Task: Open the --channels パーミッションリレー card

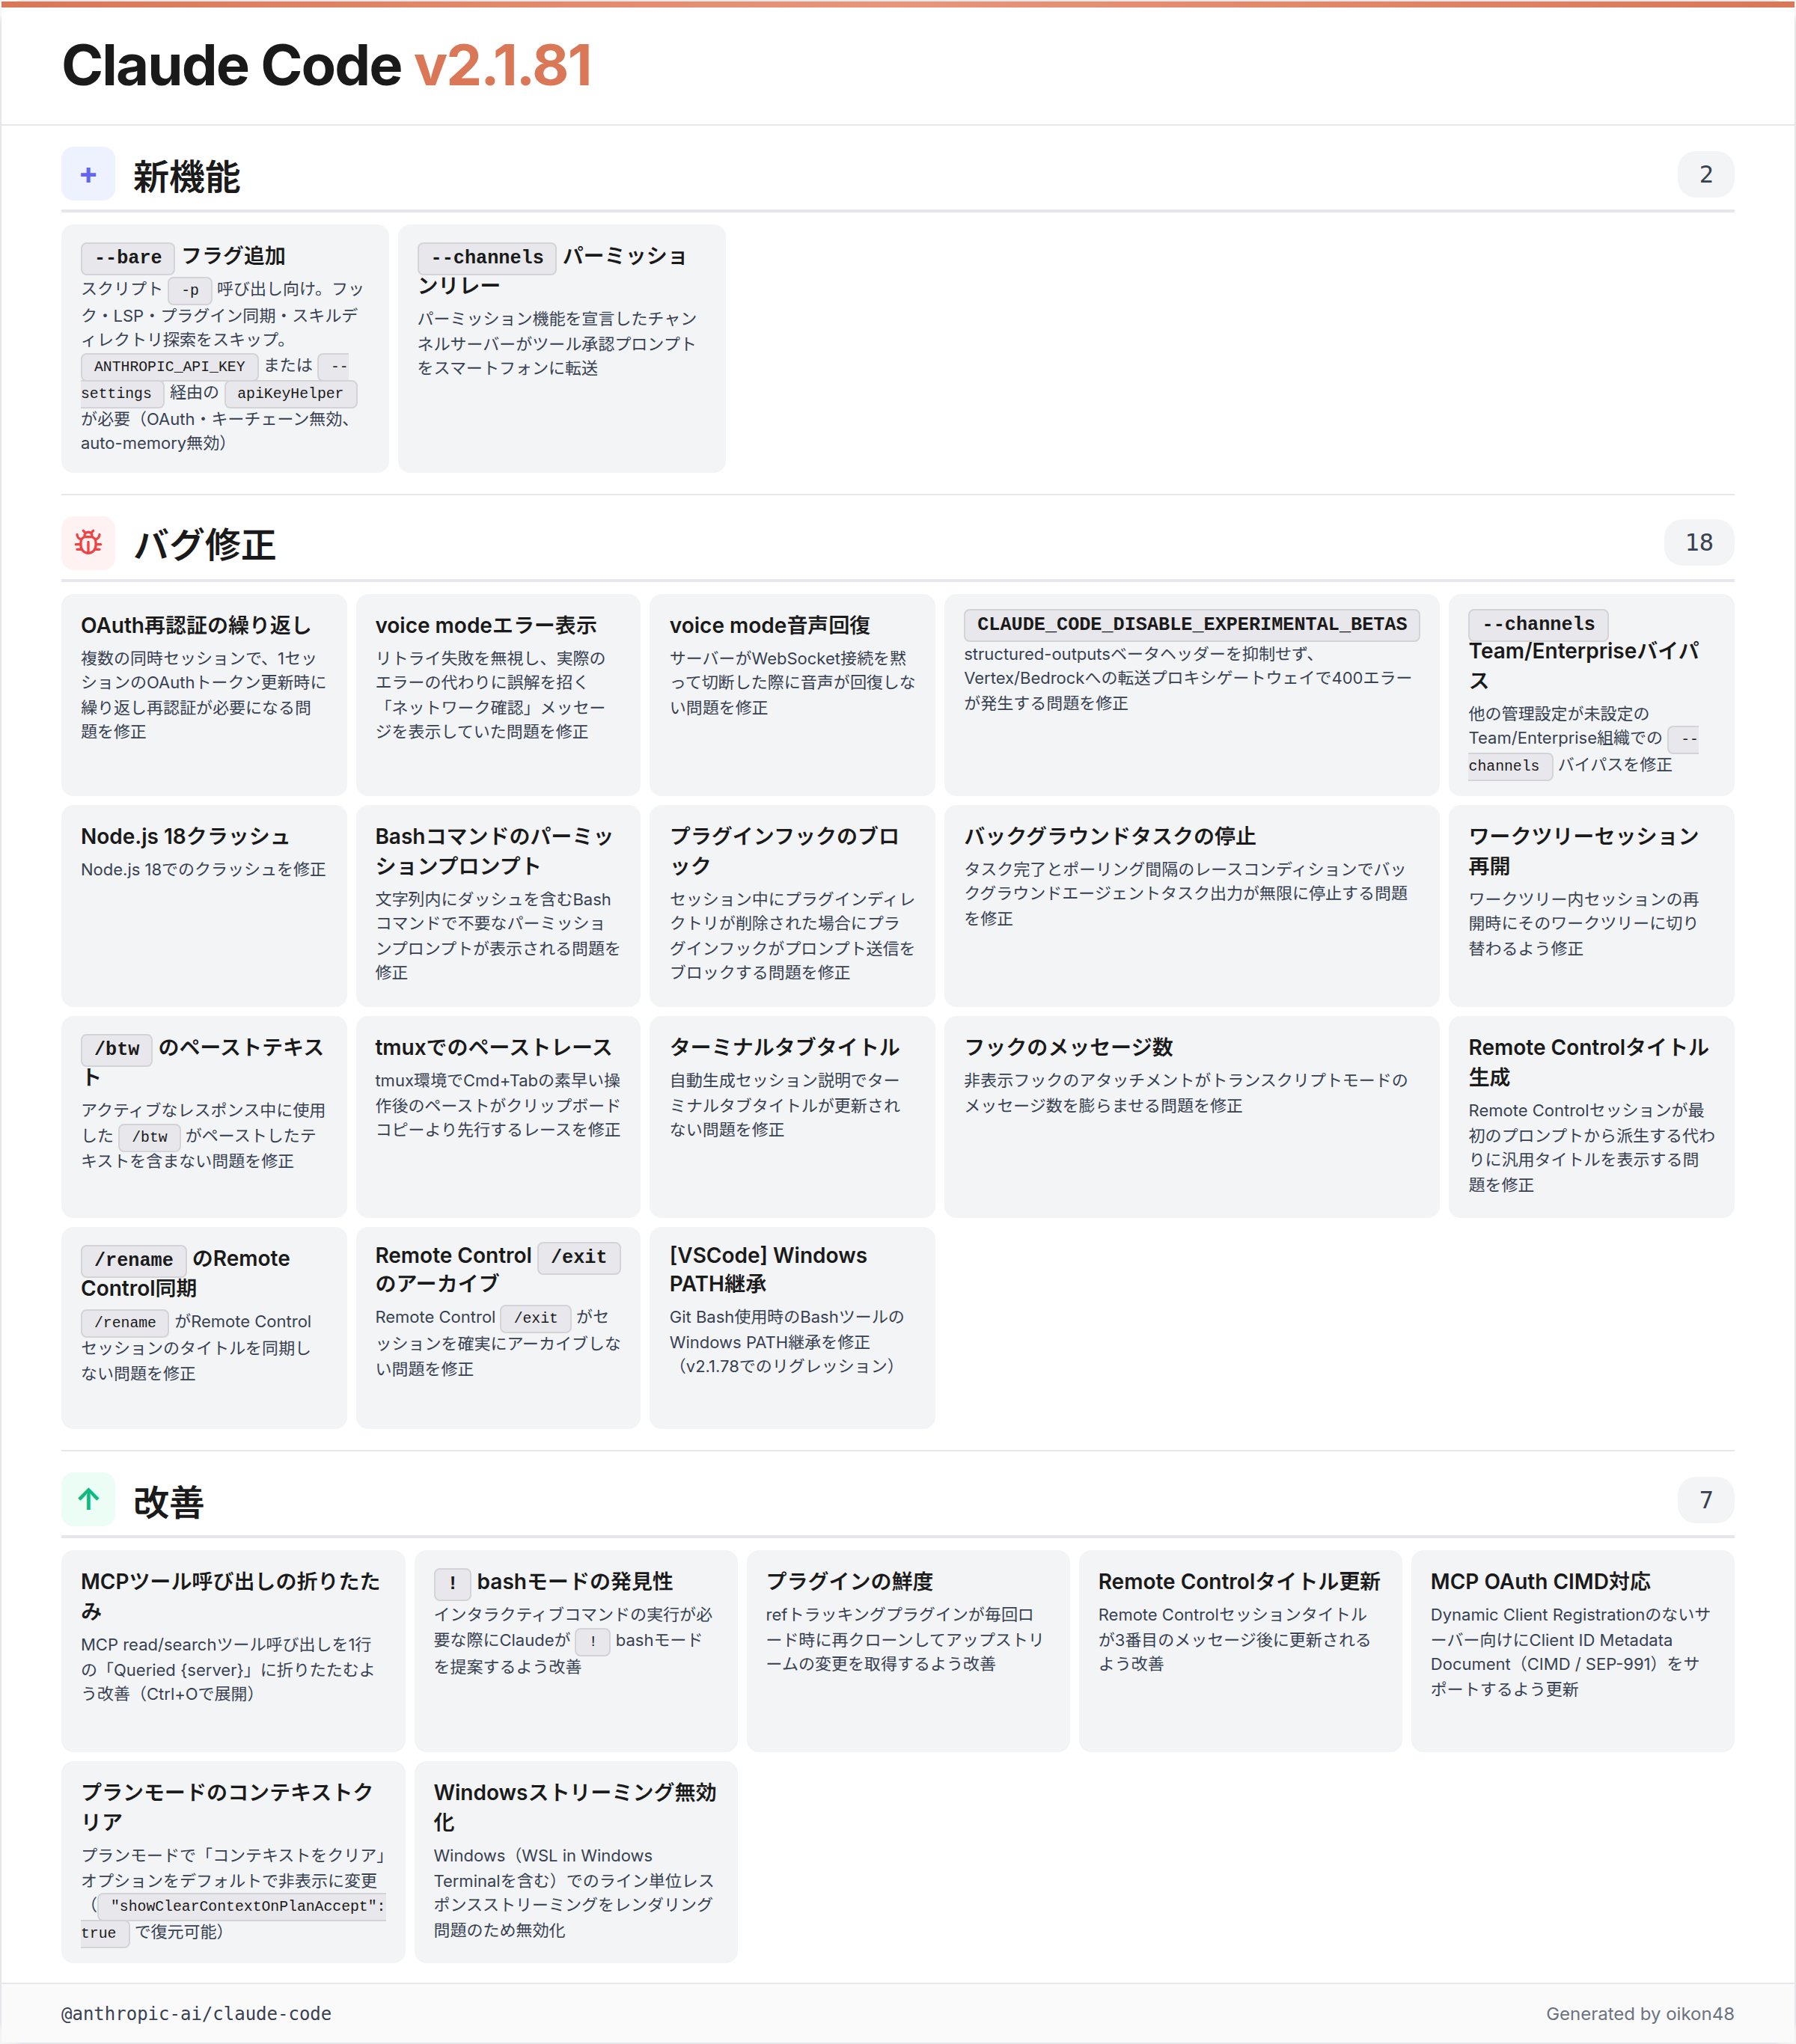Action: (561, 348)
